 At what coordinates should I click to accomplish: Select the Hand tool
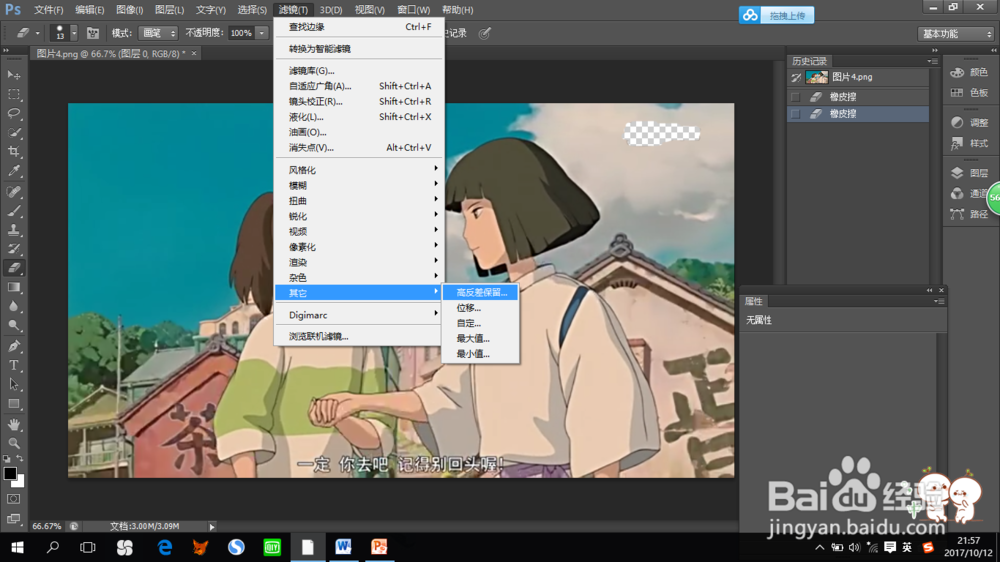[13, 424]
